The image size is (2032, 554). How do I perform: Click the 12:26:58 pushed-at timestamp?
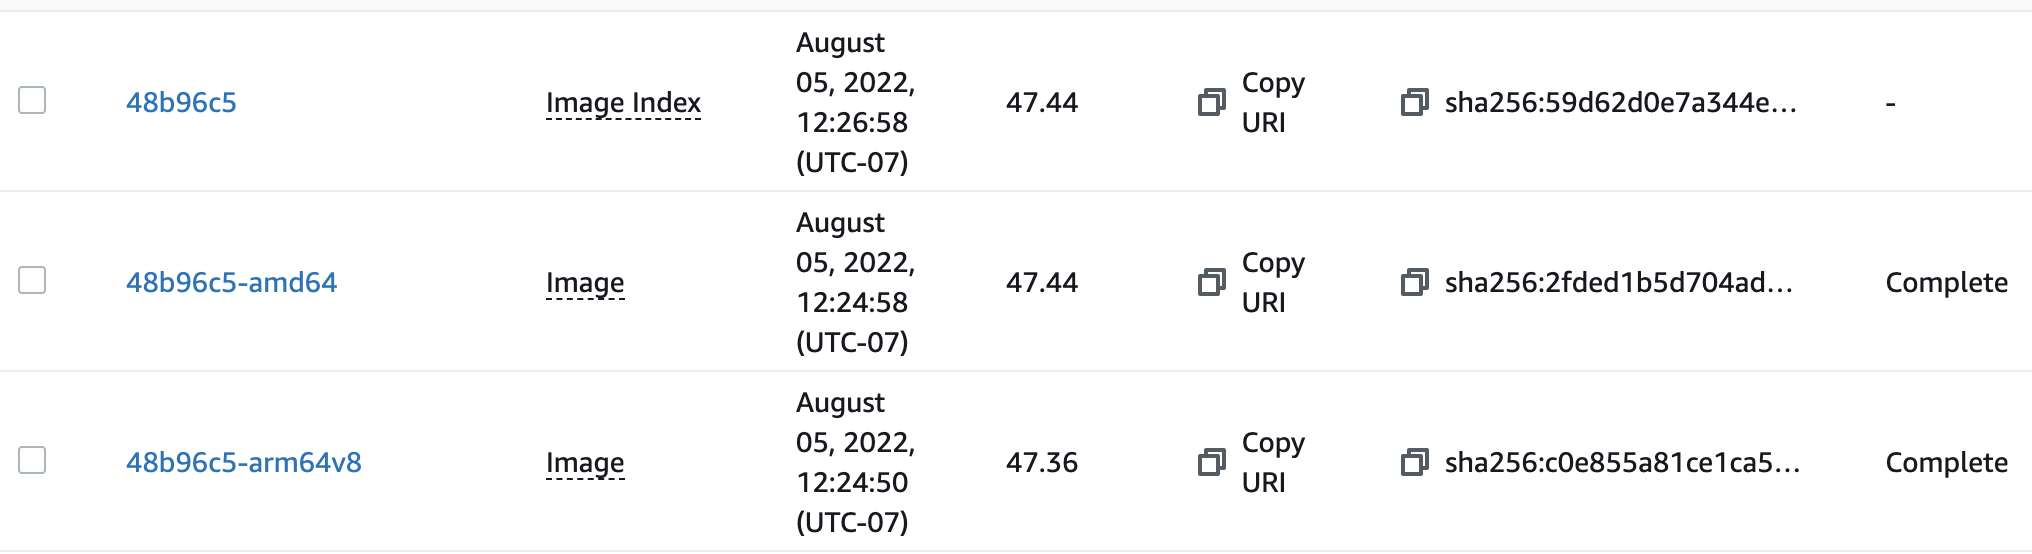(x=852, y=122)
